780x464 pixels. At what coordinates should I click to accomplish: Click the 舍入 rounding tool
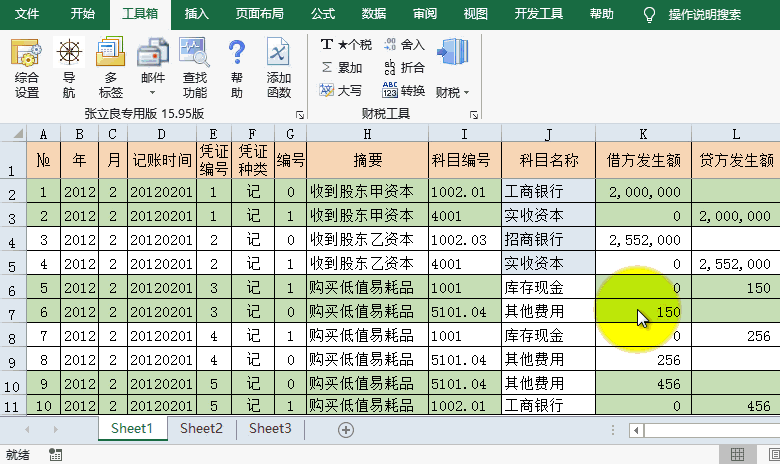[x=404, y=45]
